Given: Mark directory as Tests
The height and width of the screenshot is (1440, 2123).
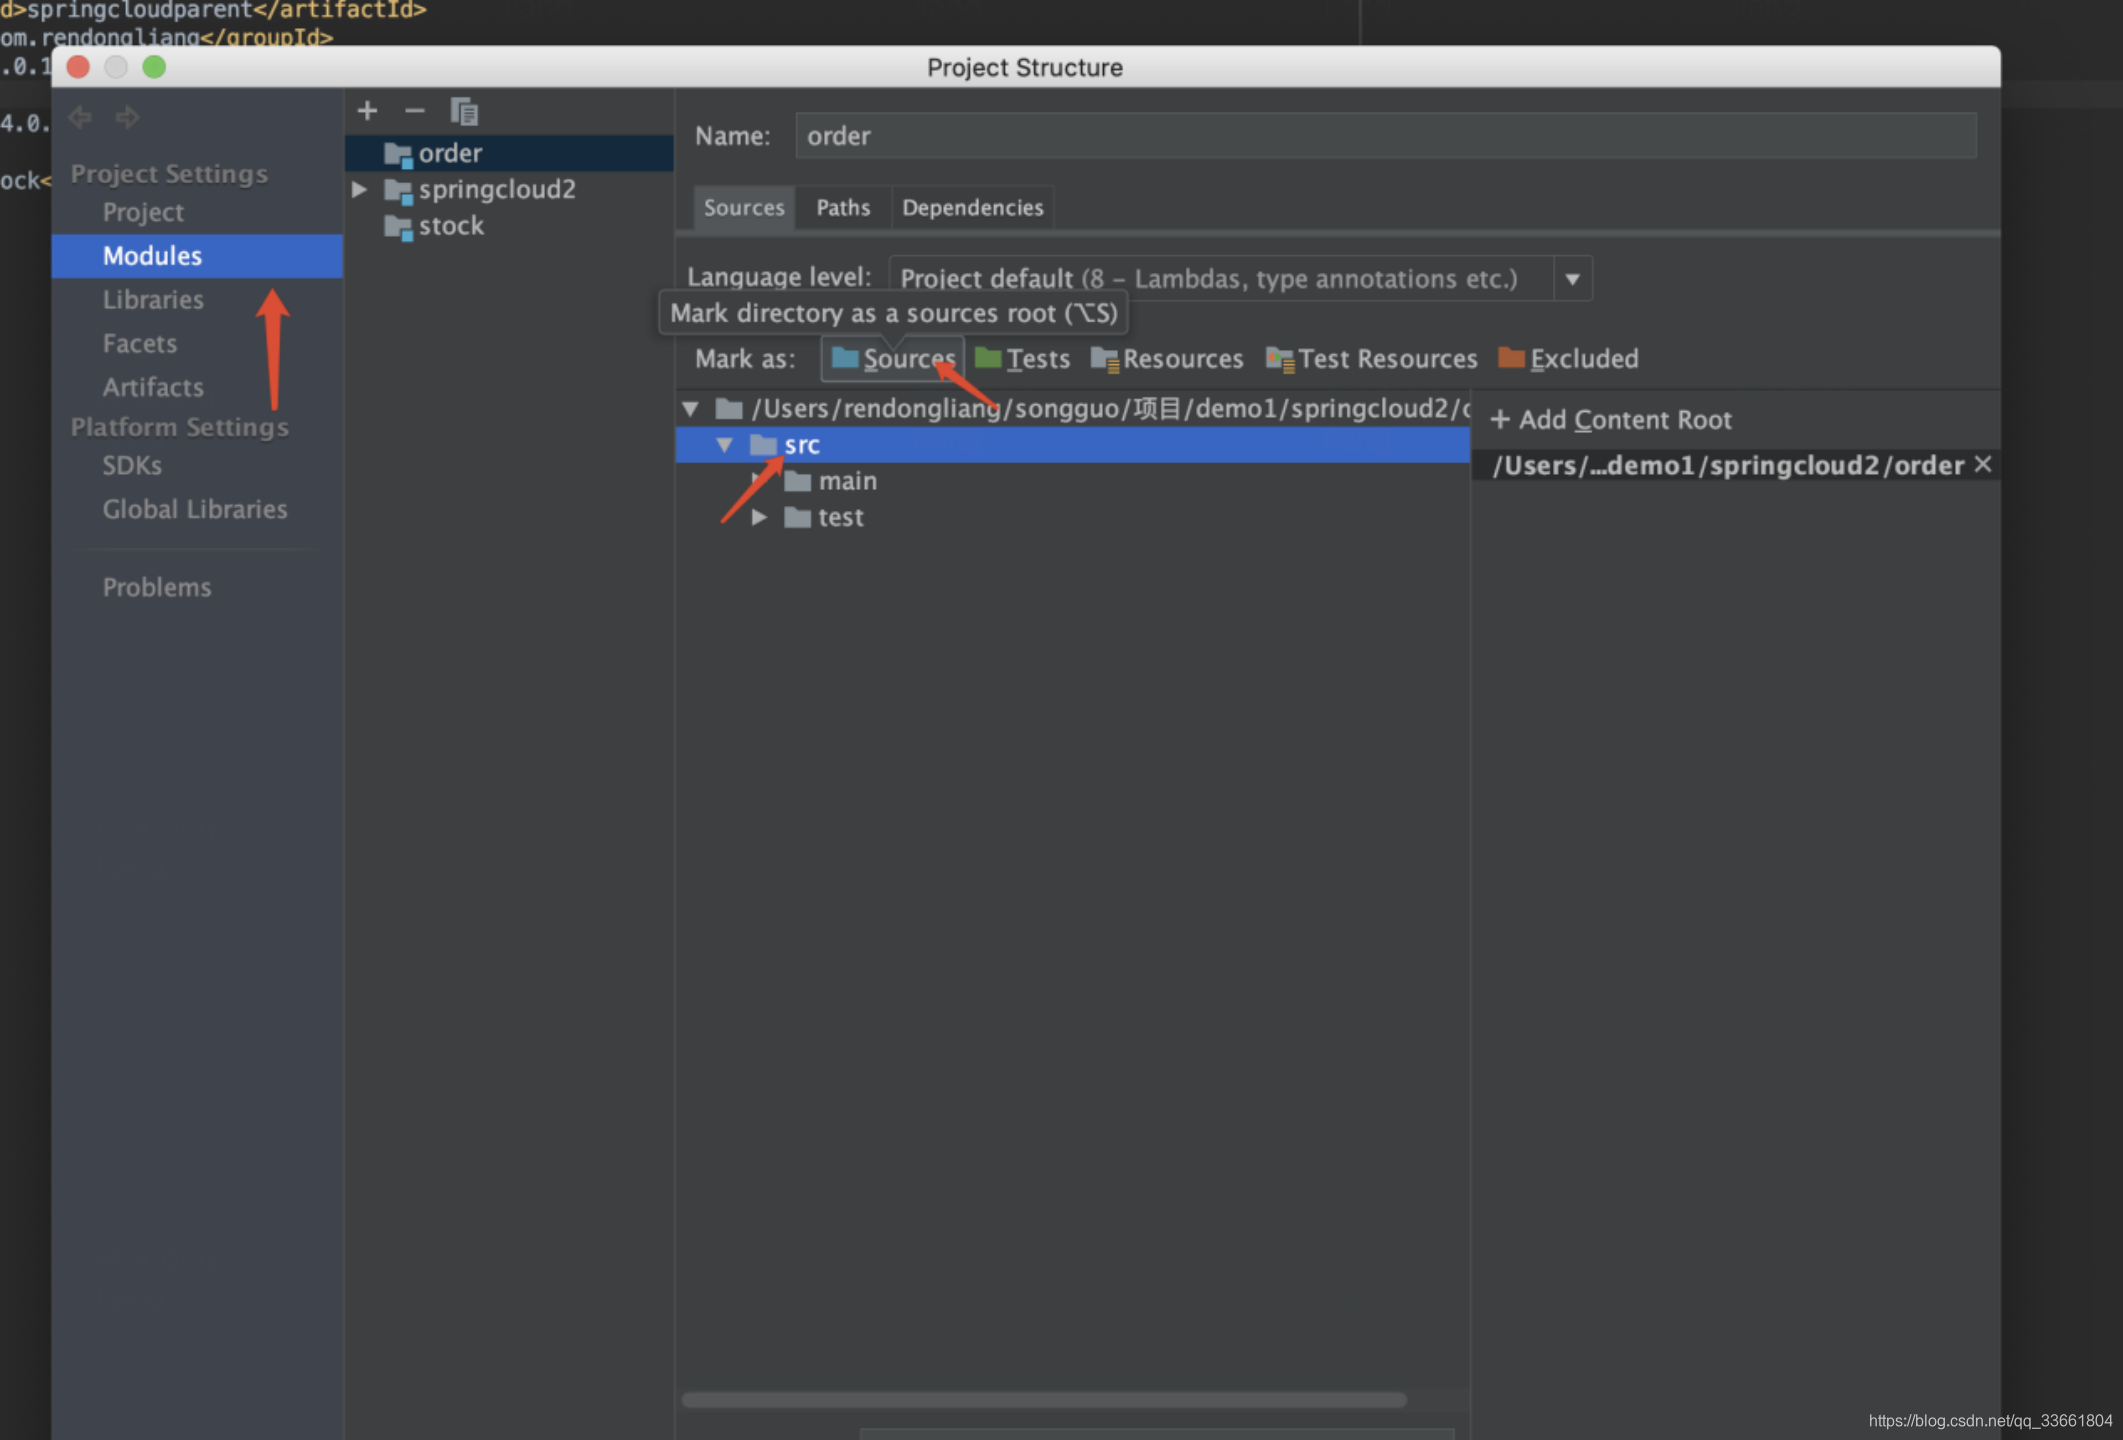Looking at the screenshot, I should [1022, 358].
